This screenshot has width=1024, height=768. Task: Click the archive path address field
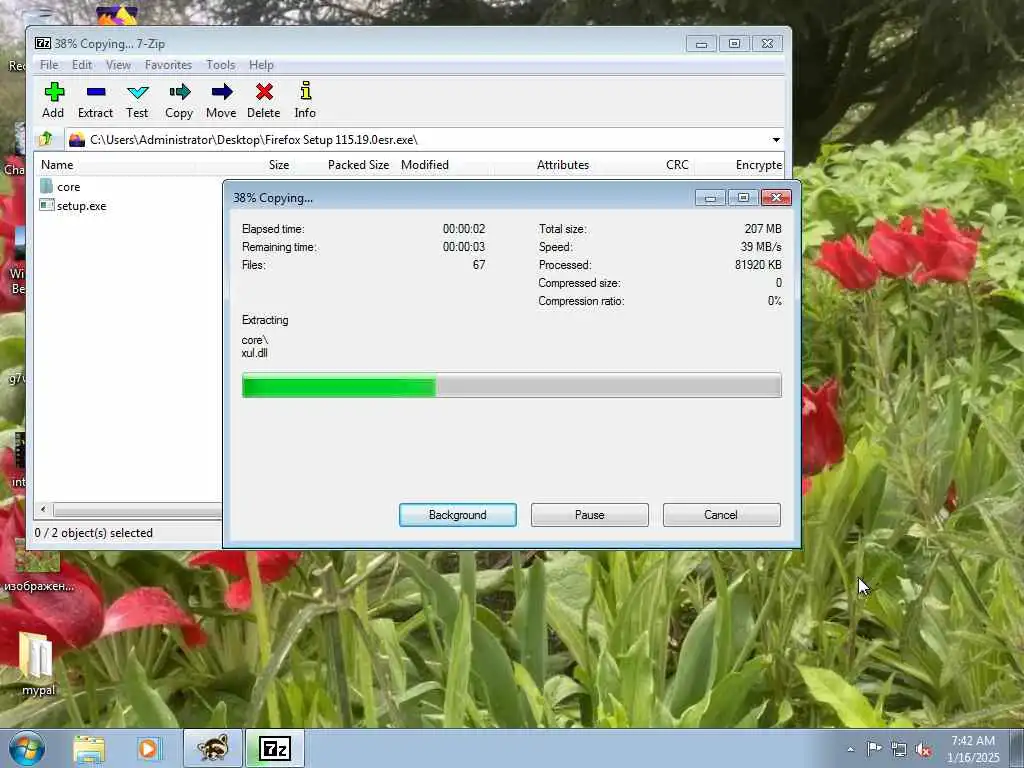pos(418,140)
